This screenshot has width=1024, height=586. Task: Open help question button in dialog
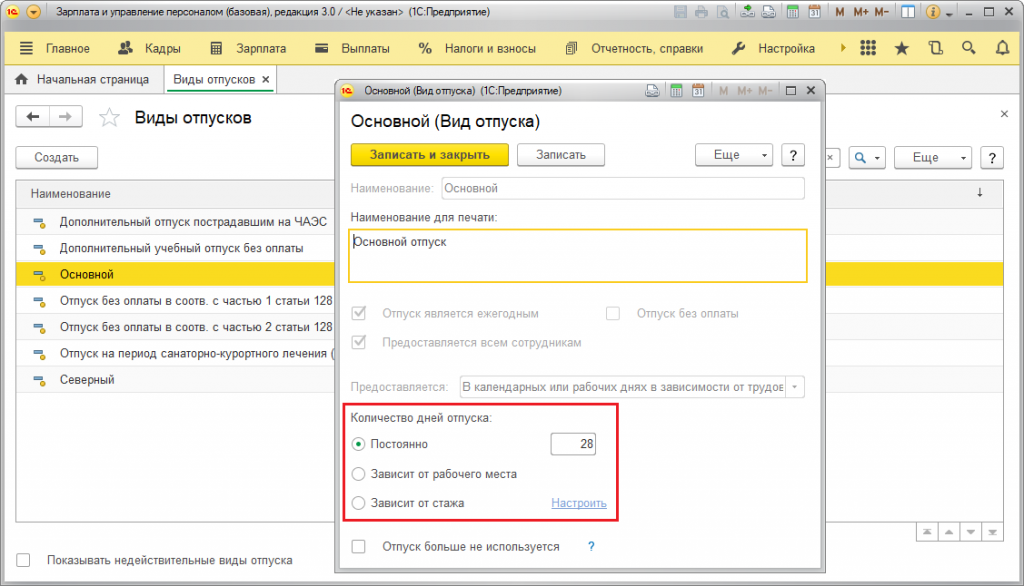(x=793, y=155)
